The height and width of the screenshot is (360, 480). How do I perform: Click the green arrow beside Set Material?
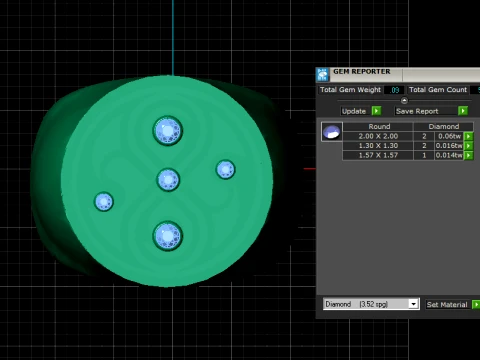pyautogui.click(x=476, y=304)
